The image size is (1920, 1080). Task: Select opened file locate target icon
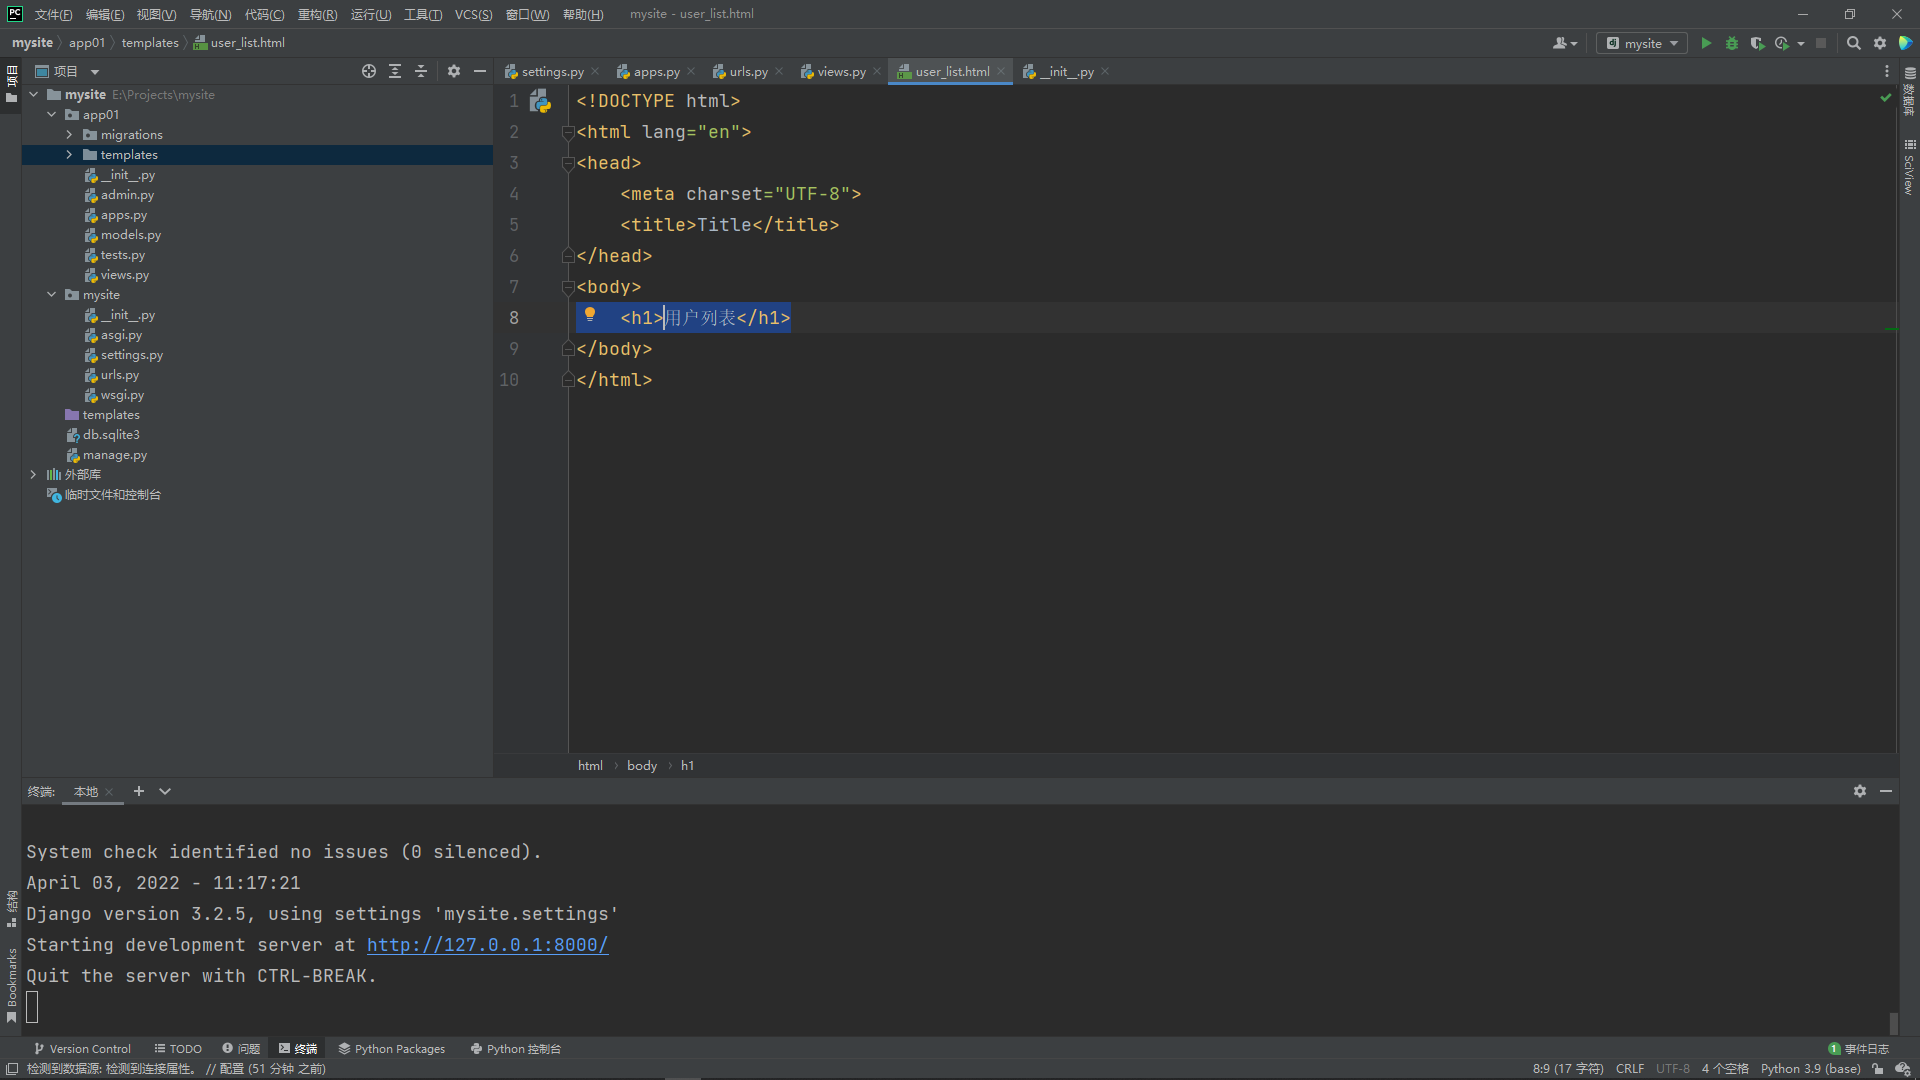coord(369,71)
